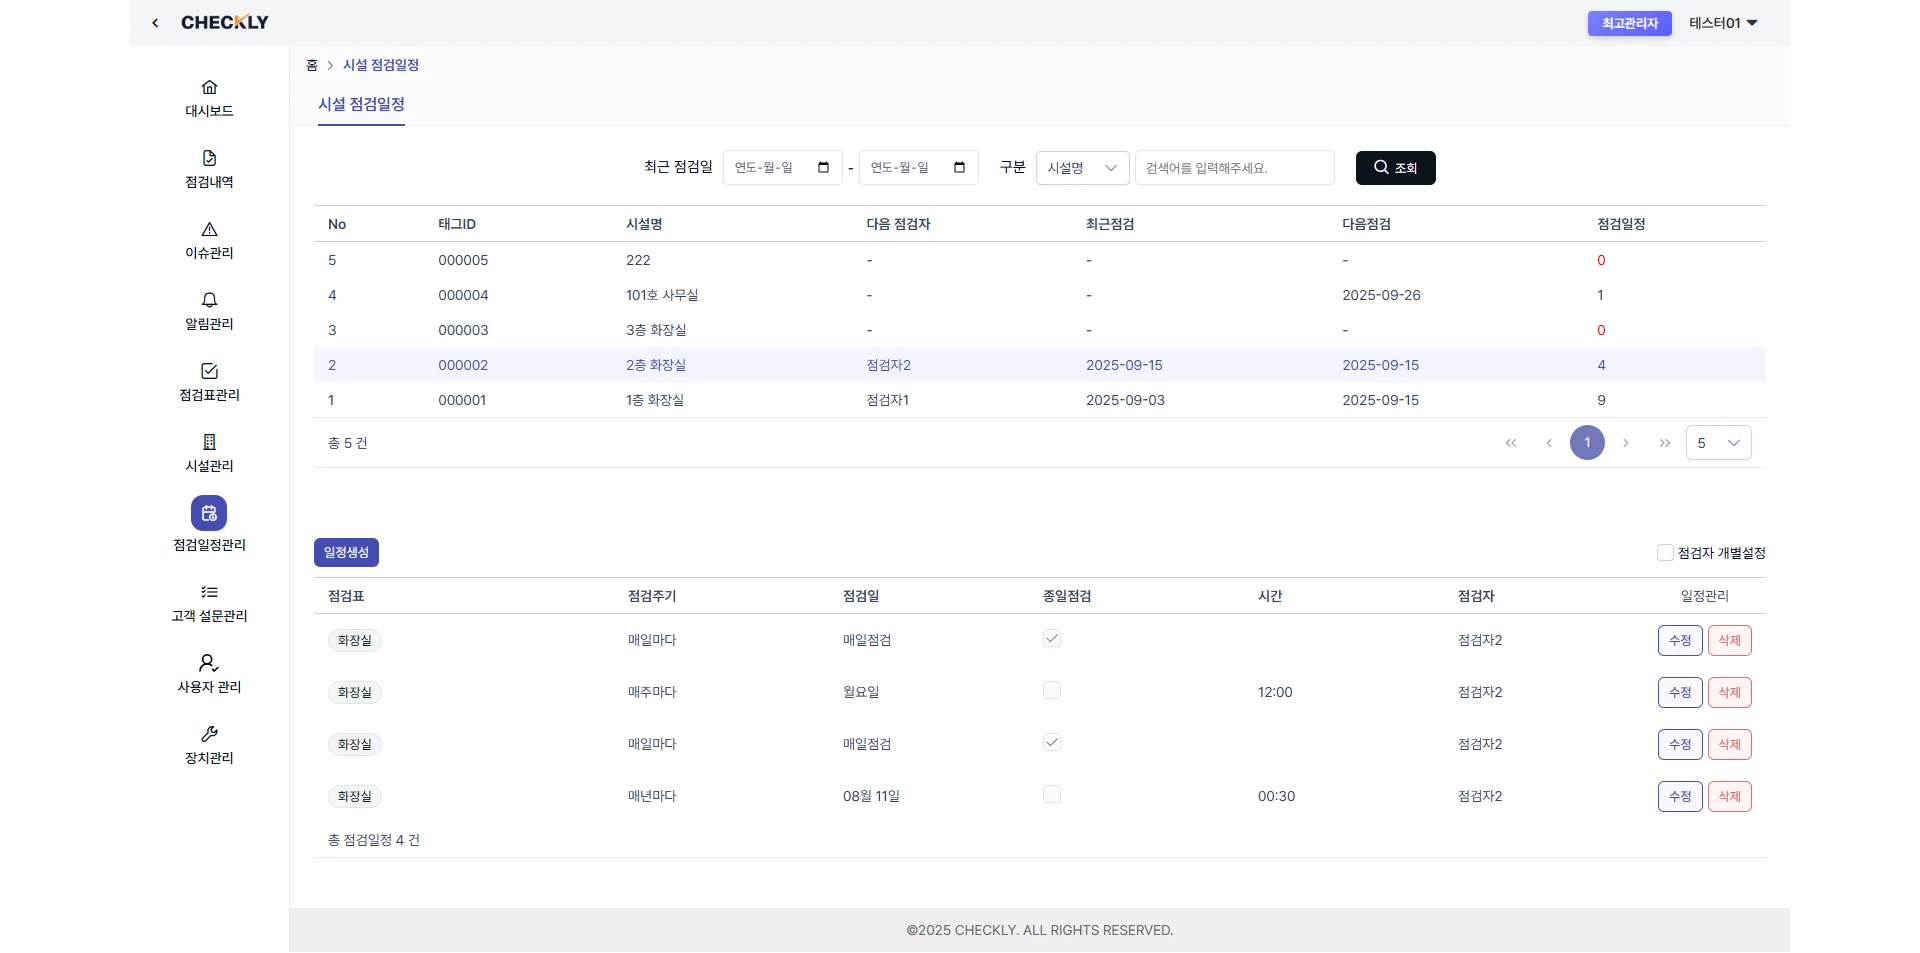Open 점검표관리 checkbox icon
The width and height of the screenshot is (1920, 953).
pos(209,371)
